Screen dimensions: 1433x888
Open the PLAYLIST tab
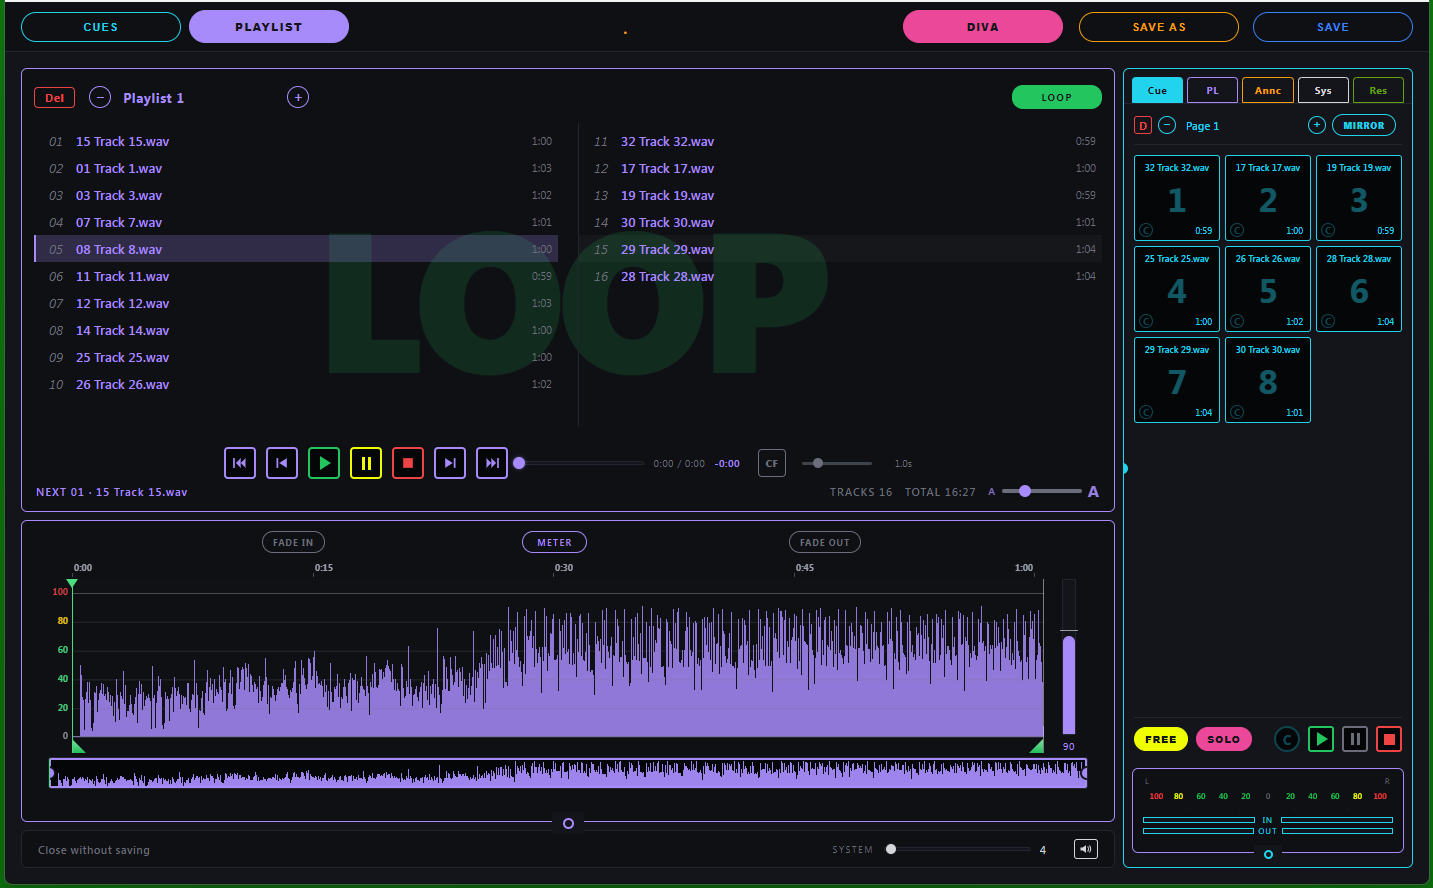tap(269, 27)
